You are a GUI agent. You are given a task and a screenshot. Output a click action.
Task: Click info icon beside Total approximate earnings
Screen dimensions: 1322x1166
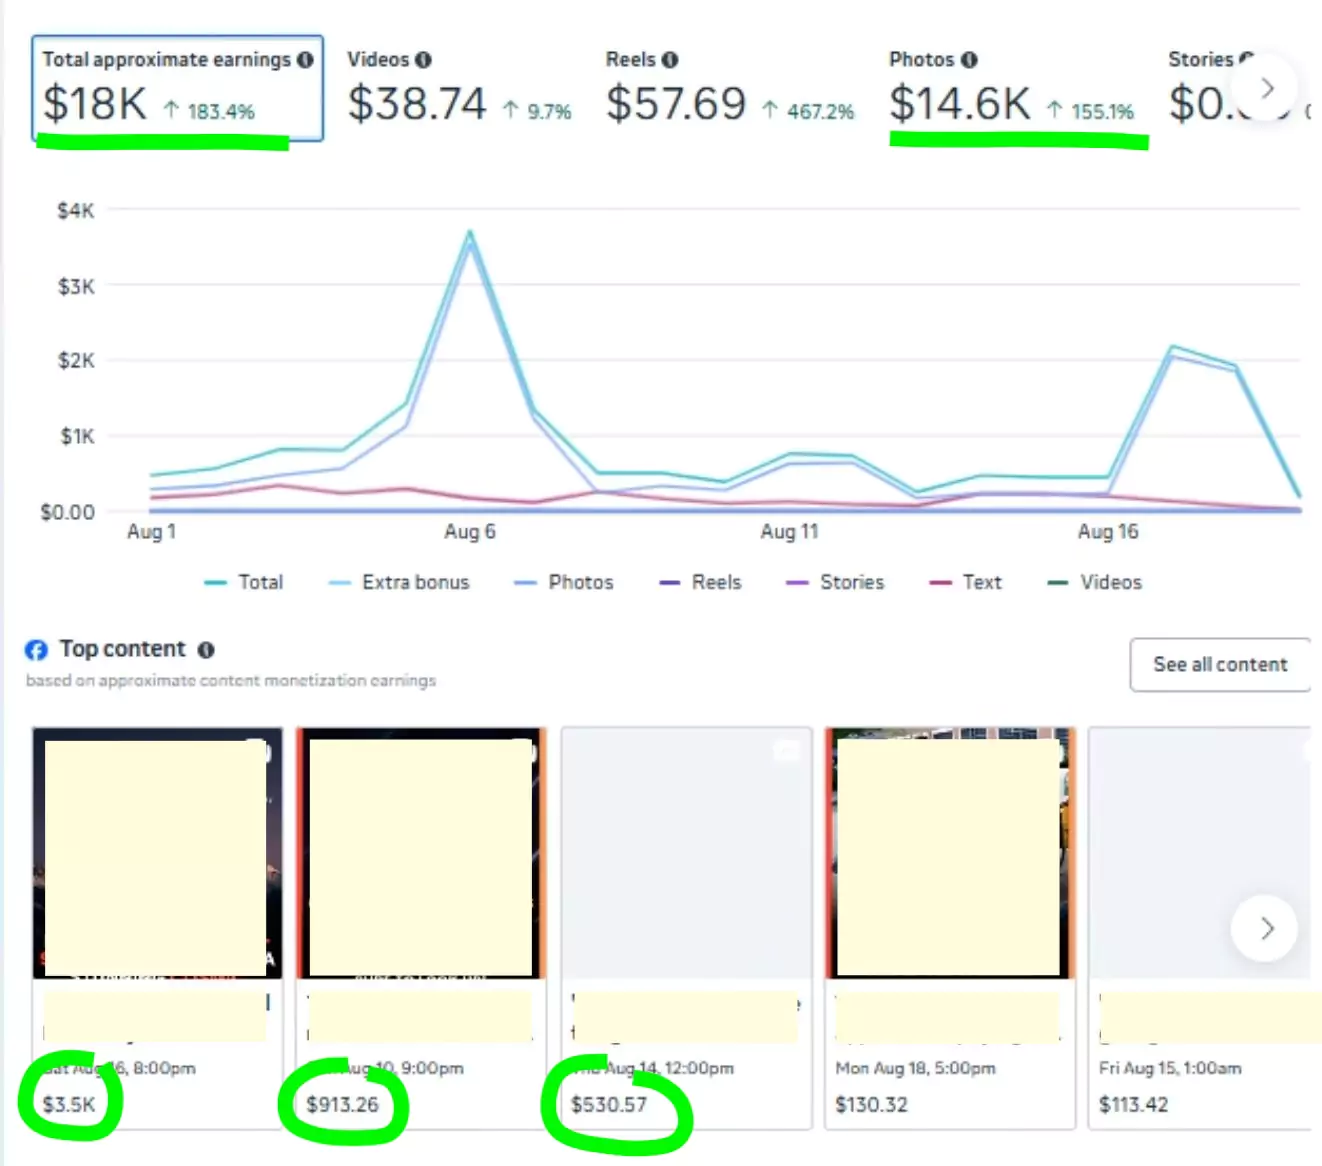pos(305,60)
